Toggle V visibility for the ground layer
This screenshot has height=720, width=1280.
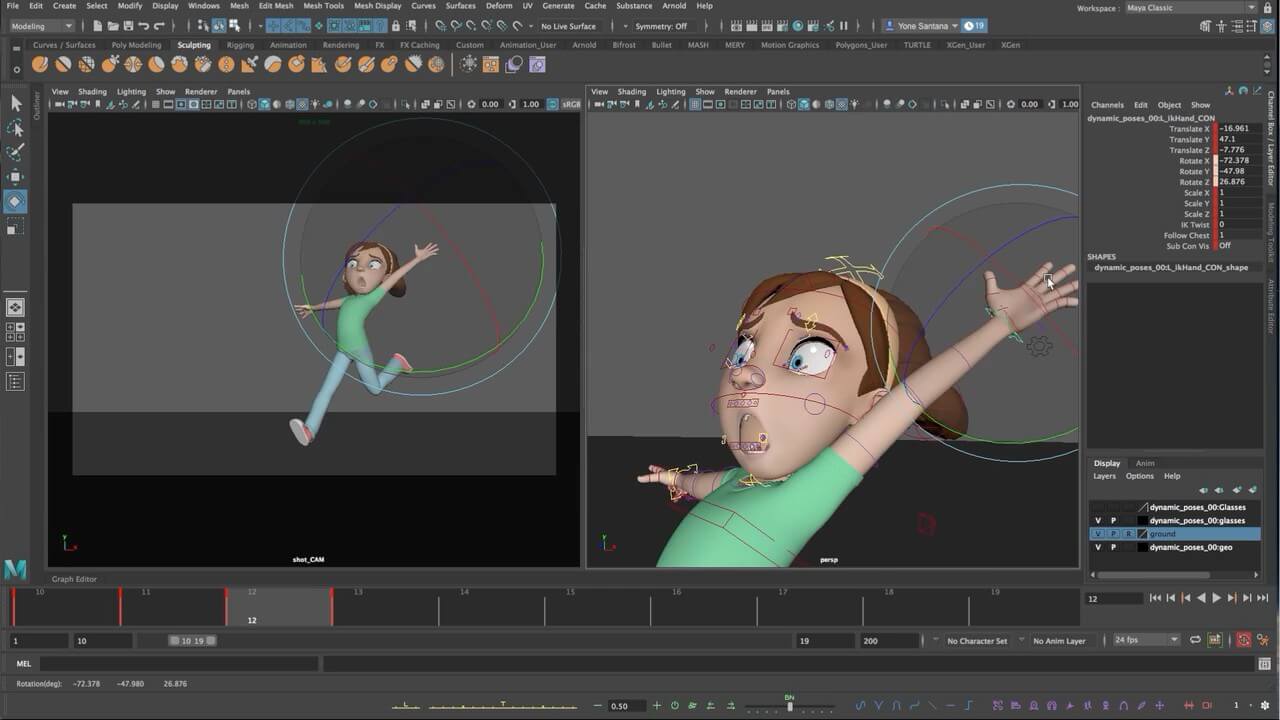(1098, 534)
